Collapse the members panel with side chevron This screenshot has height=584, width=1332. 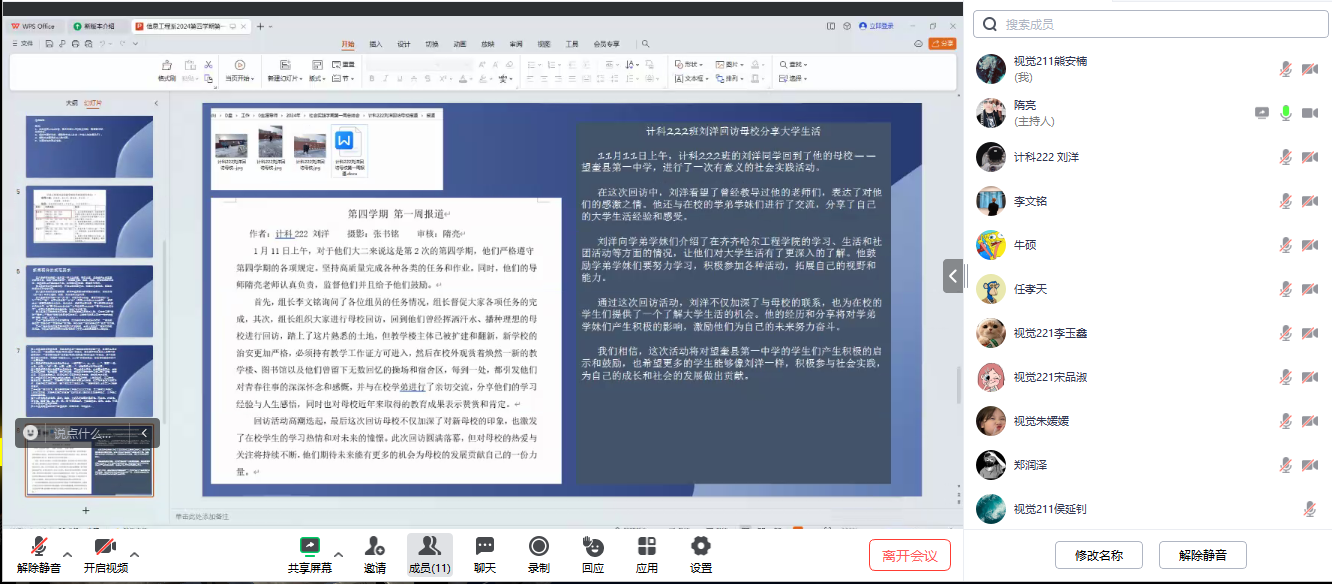(953, 276)
